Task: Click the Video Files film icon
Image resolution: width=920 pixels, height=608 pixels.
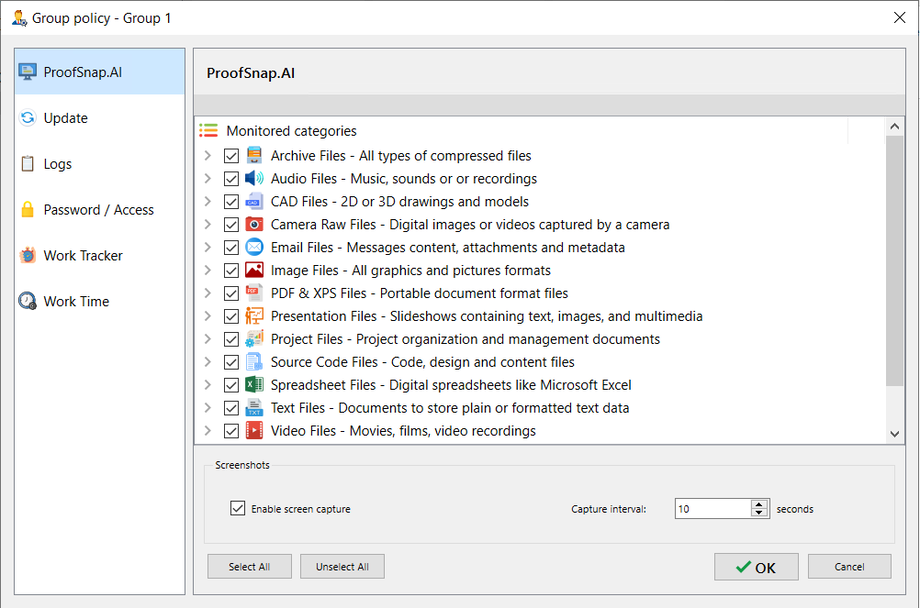Action: click(254, 430)
